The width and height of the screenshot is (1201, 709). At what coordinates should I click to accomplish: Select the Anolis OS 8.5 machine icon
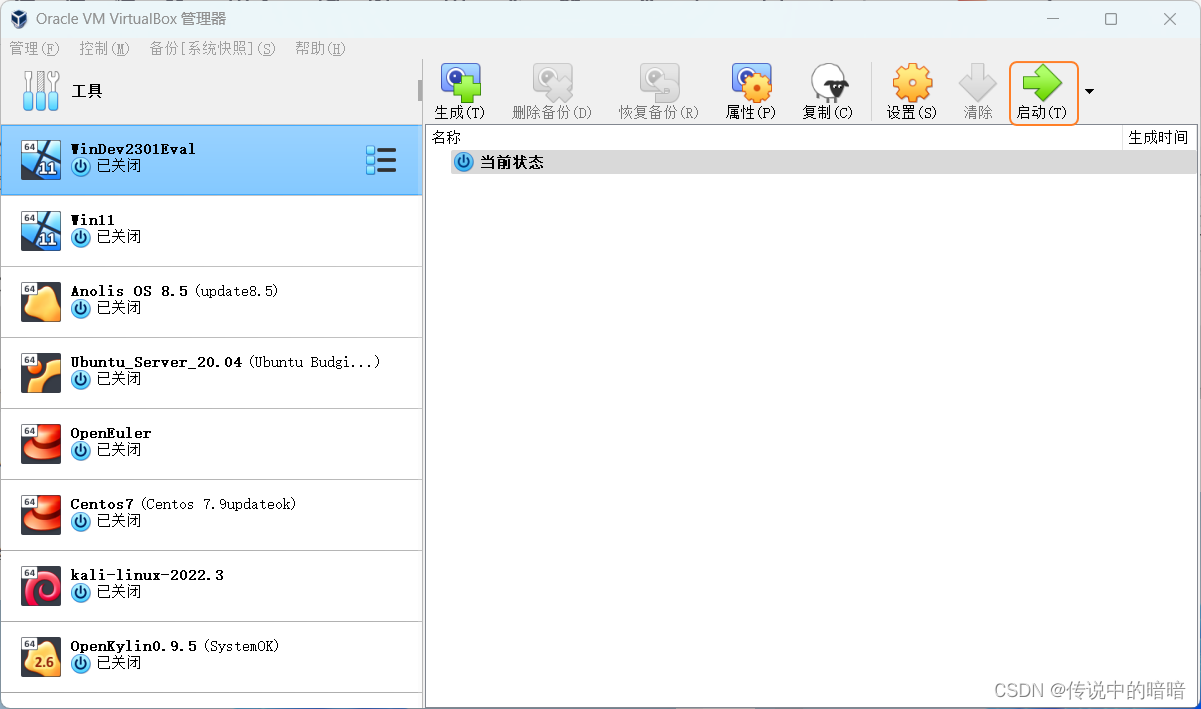41,301
